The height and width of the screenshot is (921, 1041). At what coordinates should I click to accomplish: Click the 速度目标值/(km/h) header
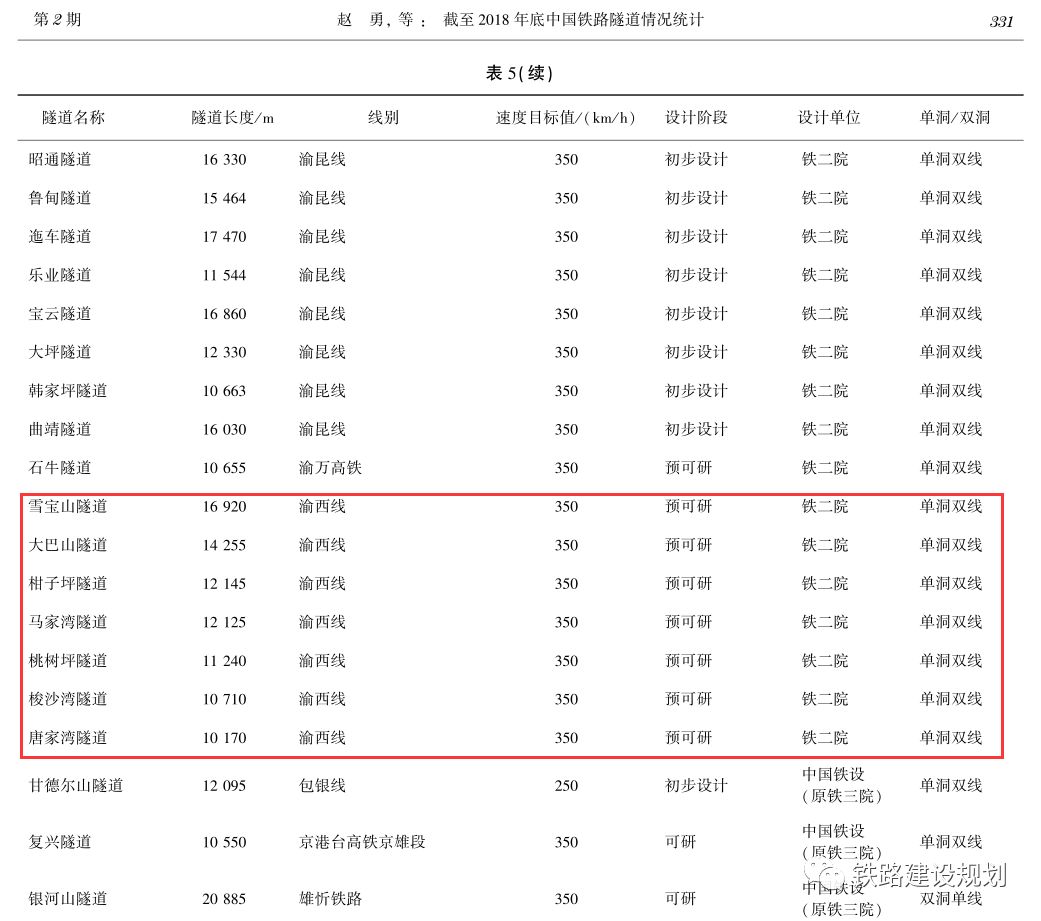point(565,118)
